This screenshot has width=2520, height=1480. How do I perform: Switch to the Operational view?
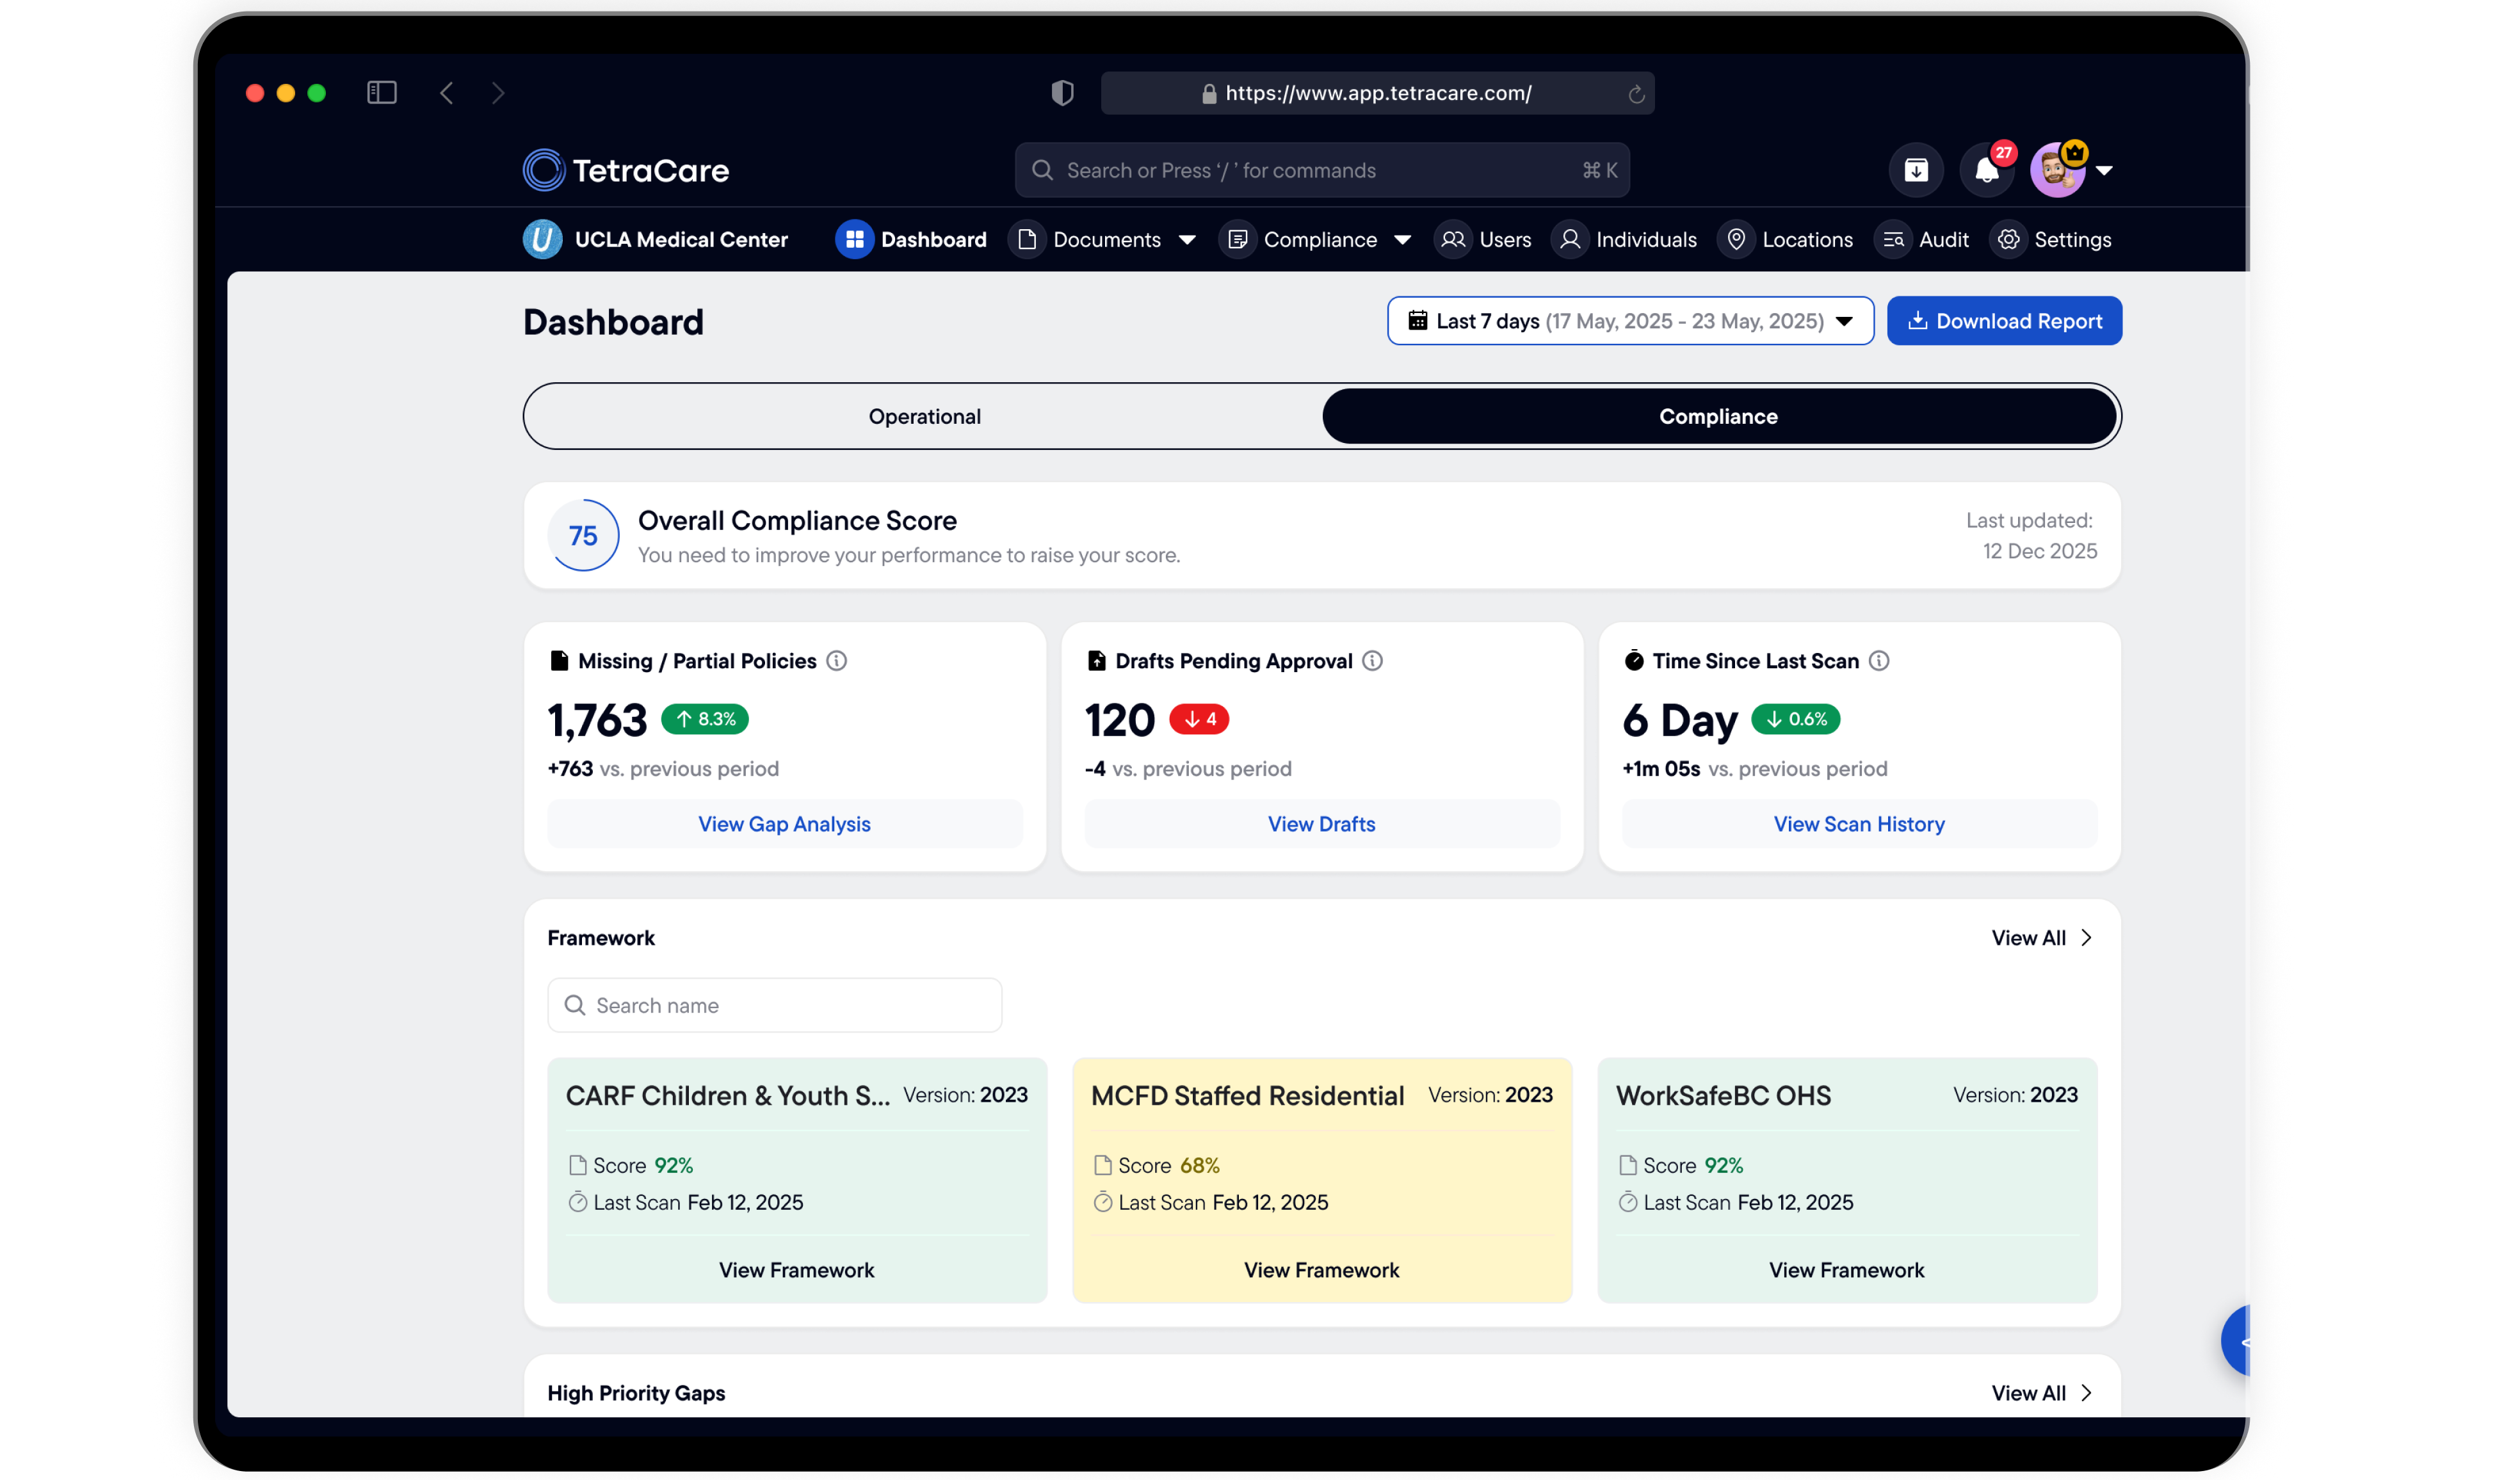coord(924,416)
